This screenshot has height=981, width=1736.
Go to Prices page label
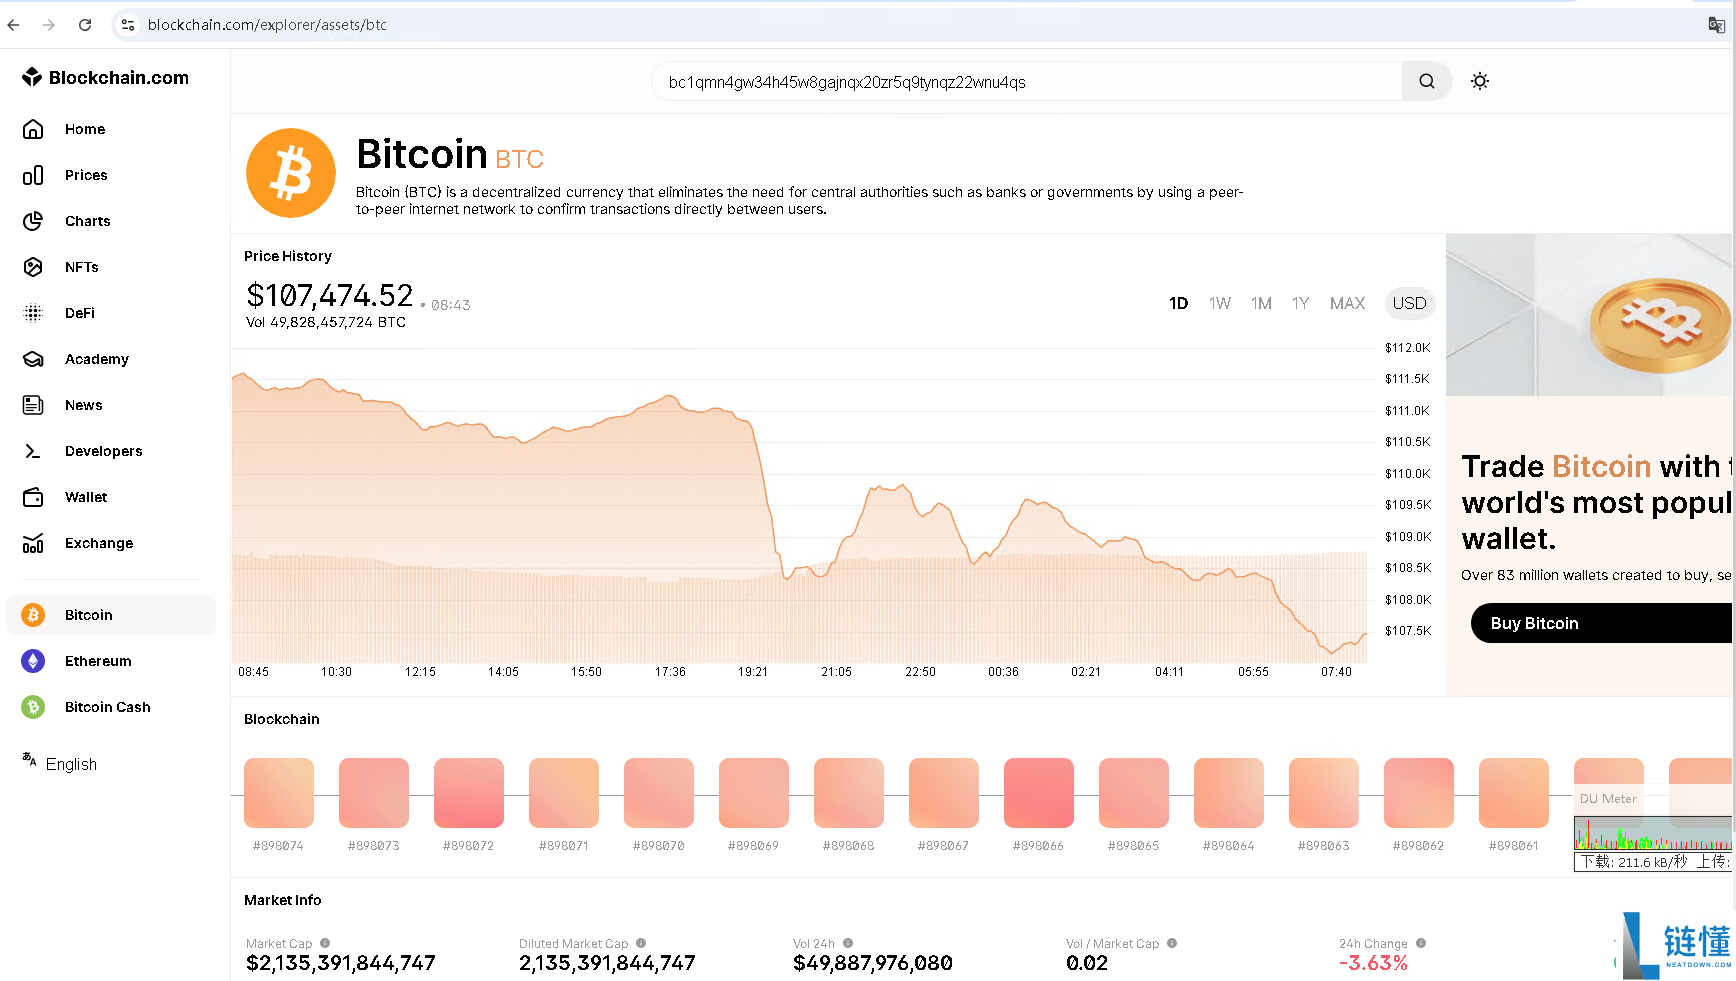[x=86, y=175]
